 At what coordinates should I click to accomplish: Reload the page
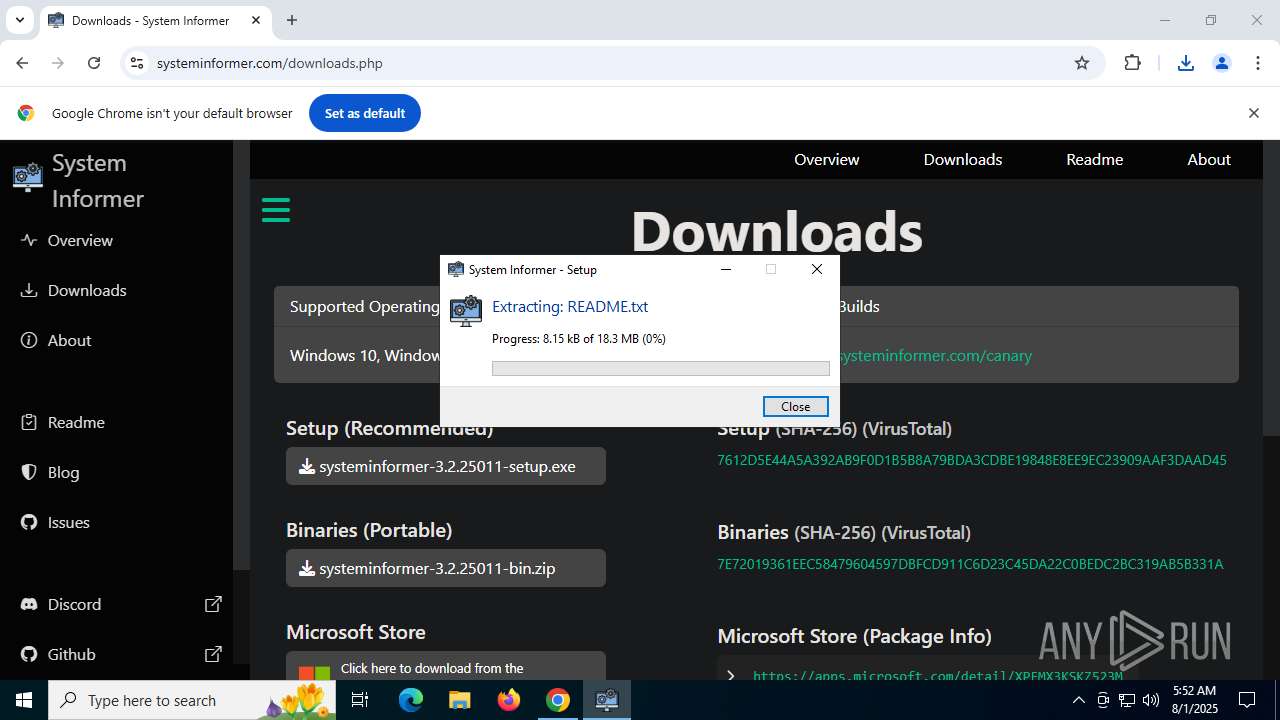pyautogui.click(x=94, y=63)
